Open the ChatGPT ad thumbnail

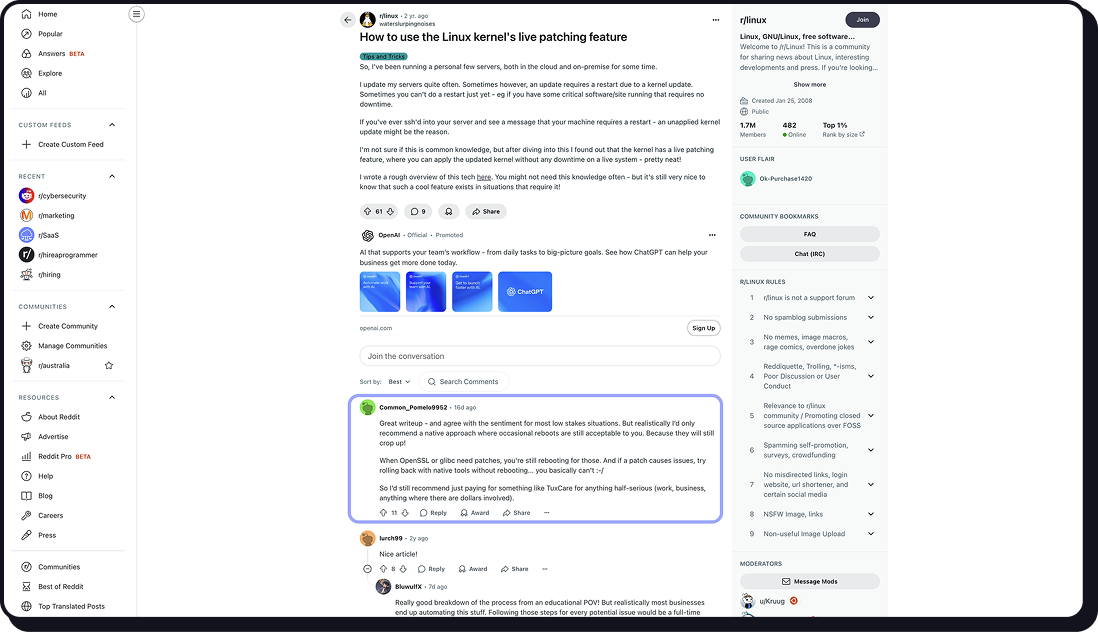[x=524, y=292]
